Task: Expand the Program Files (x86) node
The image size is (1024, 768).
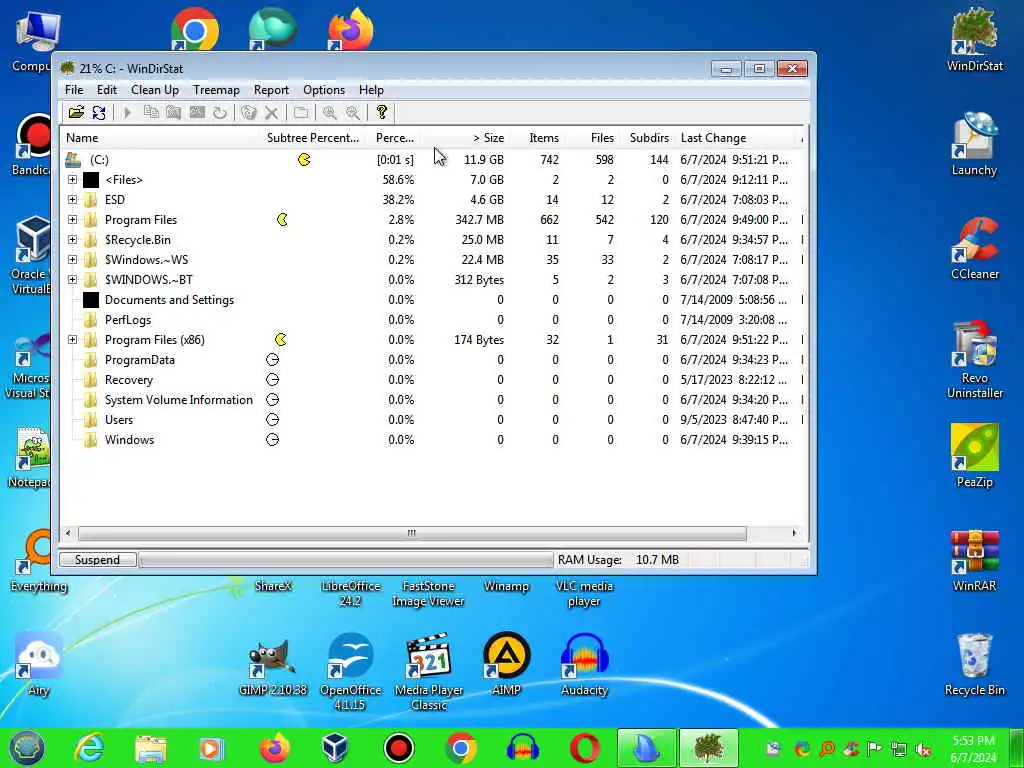Action: [72, 340]
